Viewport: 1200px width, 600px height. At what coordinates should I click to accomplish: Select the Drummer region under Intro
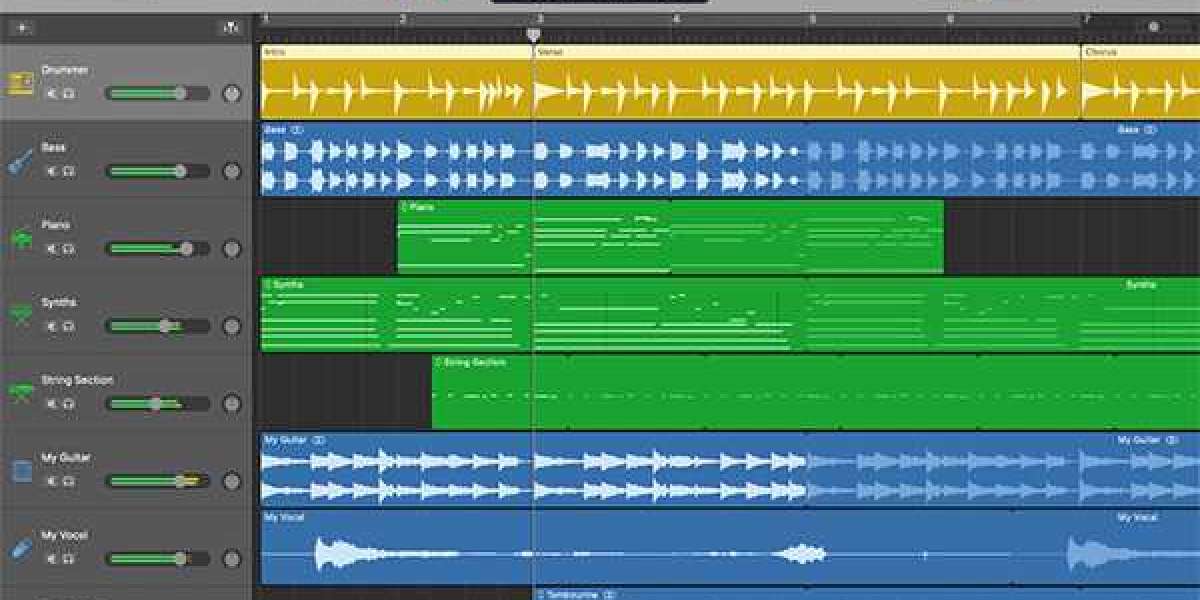[x=396, y=89]
